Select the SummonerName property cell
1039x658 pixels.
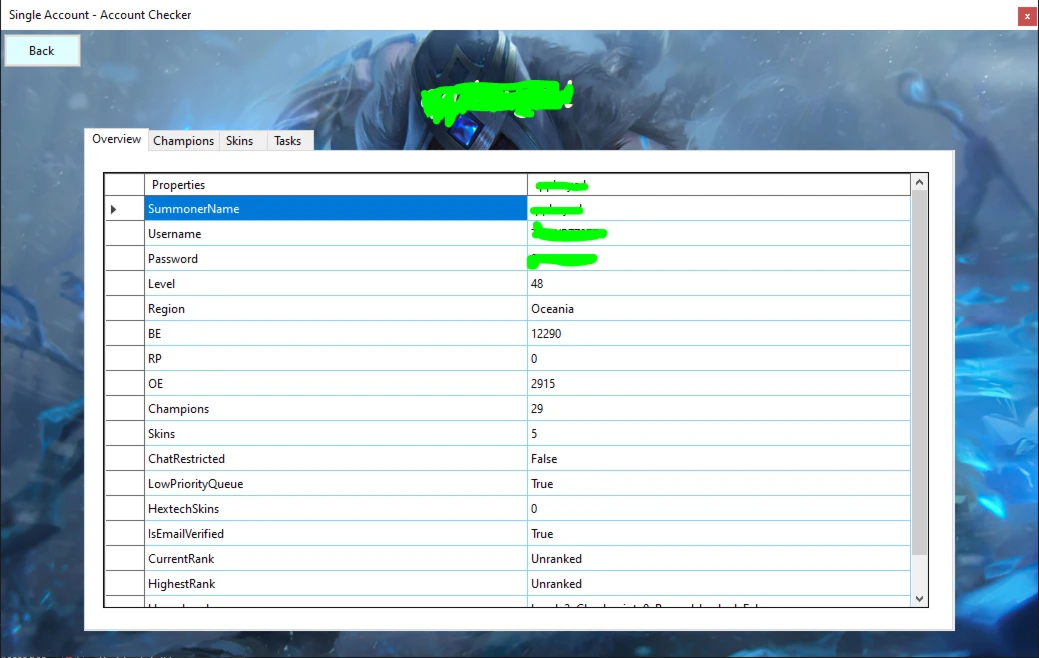336,209
